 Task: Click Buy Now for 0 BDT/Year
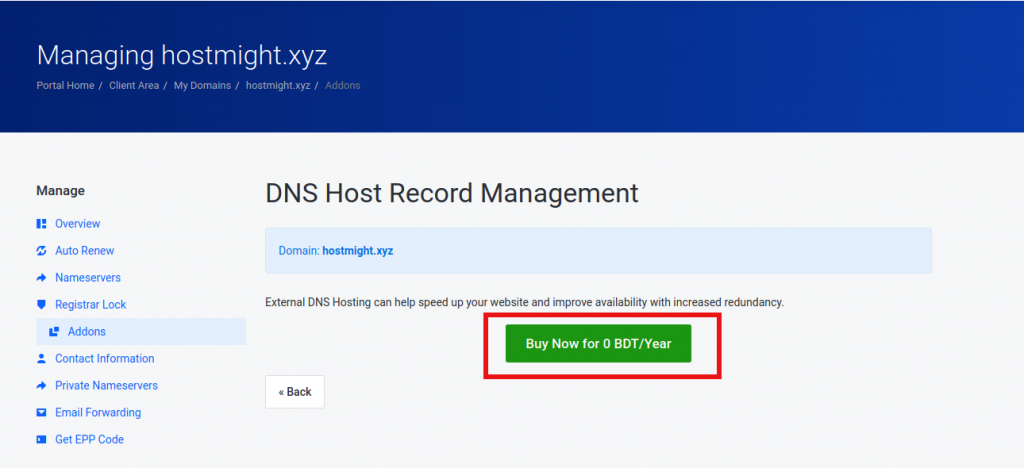point(598,343)
